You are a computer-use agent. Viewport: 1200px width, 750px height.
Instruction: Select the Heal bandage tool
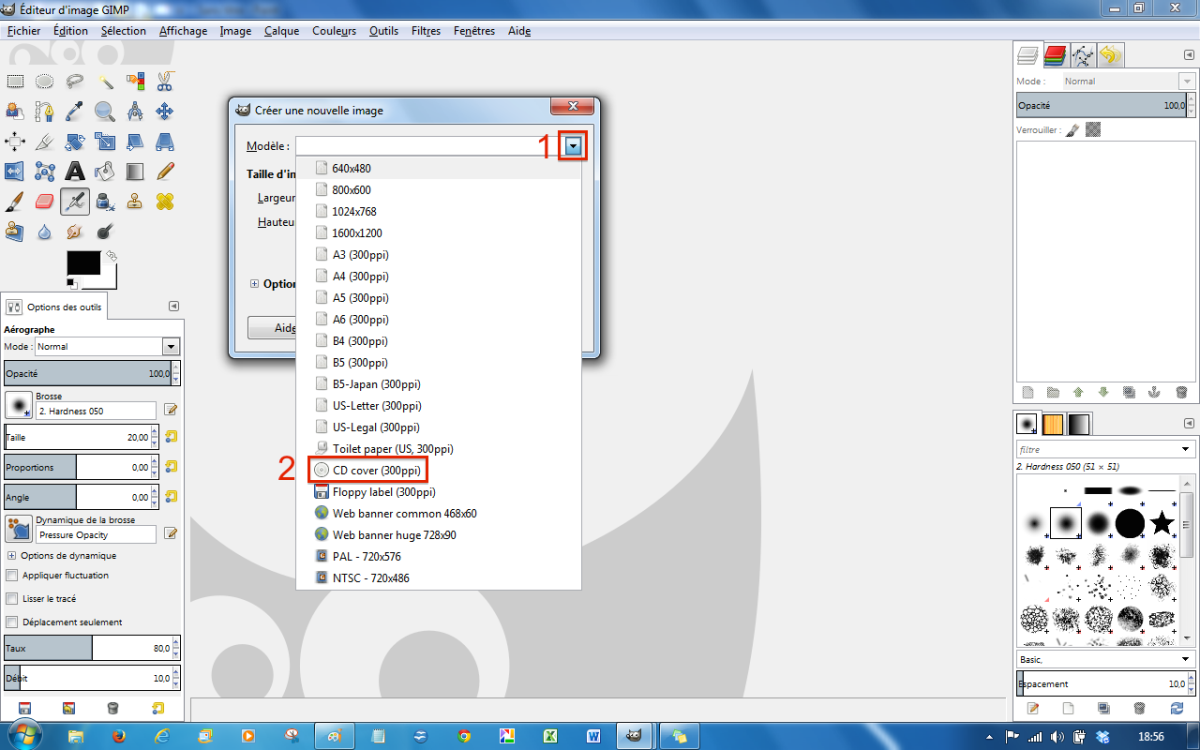click(x=165, y=201)
